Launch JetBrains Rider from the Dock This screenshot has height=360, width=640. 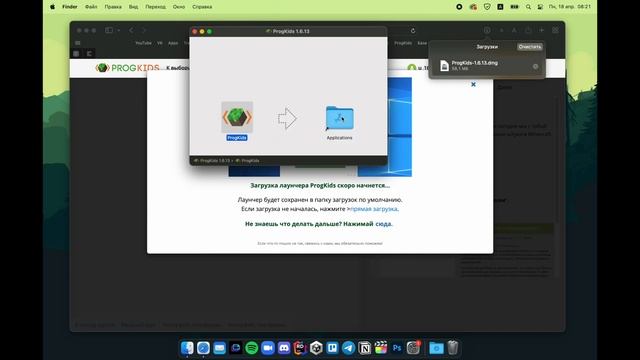[x=300, y=348]
